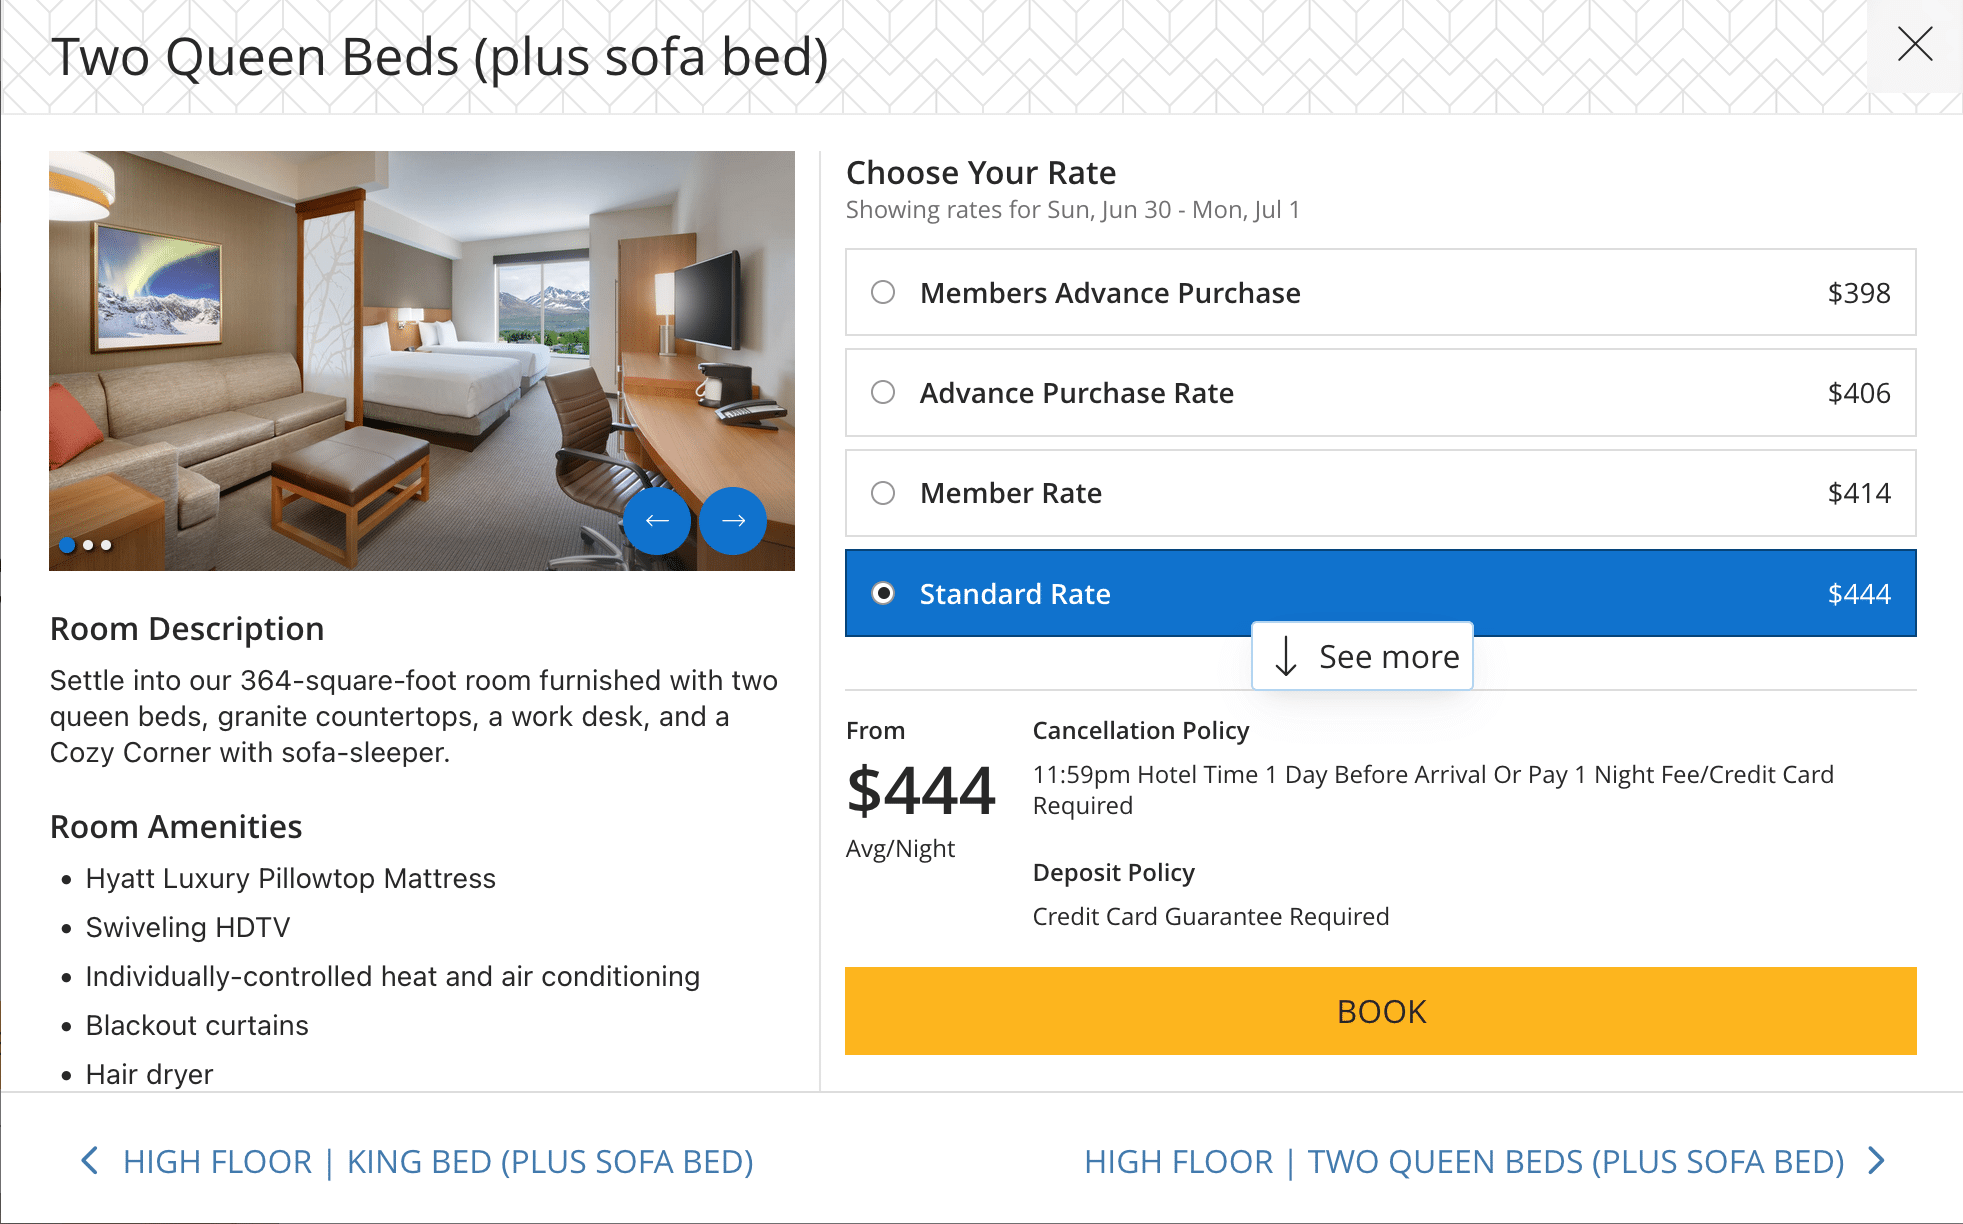The height and width of the screenshot is (1224, 1963).
Task: Jump to first carousel dot indicator
Action: (67, 545)
